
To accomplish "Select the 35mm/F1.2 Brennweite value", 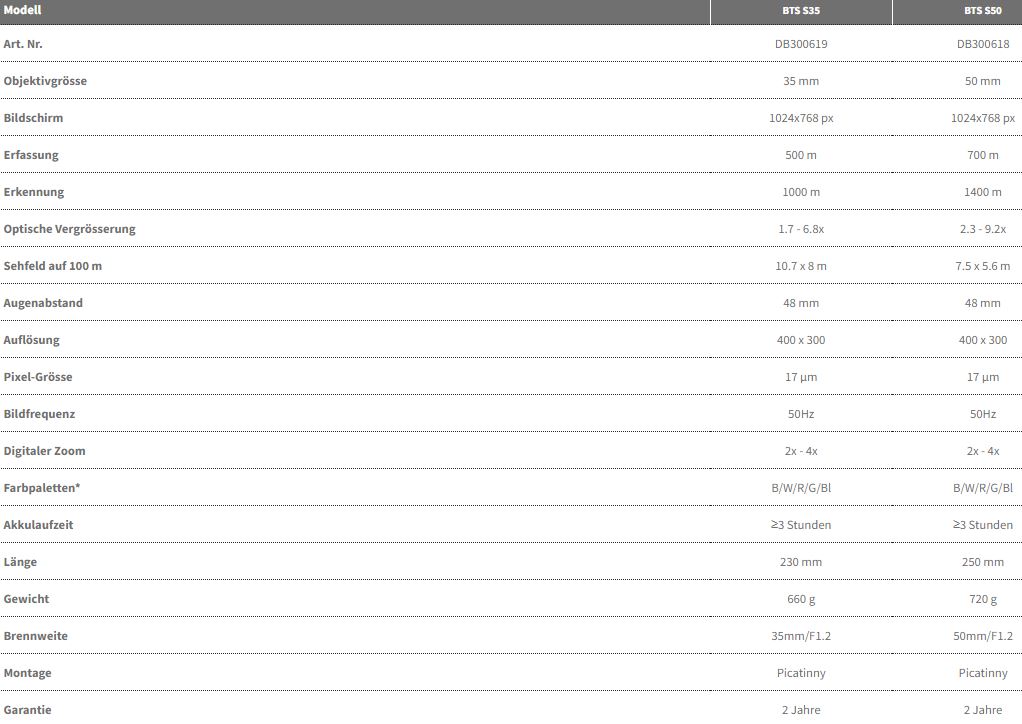I will [x=801, y=636].
